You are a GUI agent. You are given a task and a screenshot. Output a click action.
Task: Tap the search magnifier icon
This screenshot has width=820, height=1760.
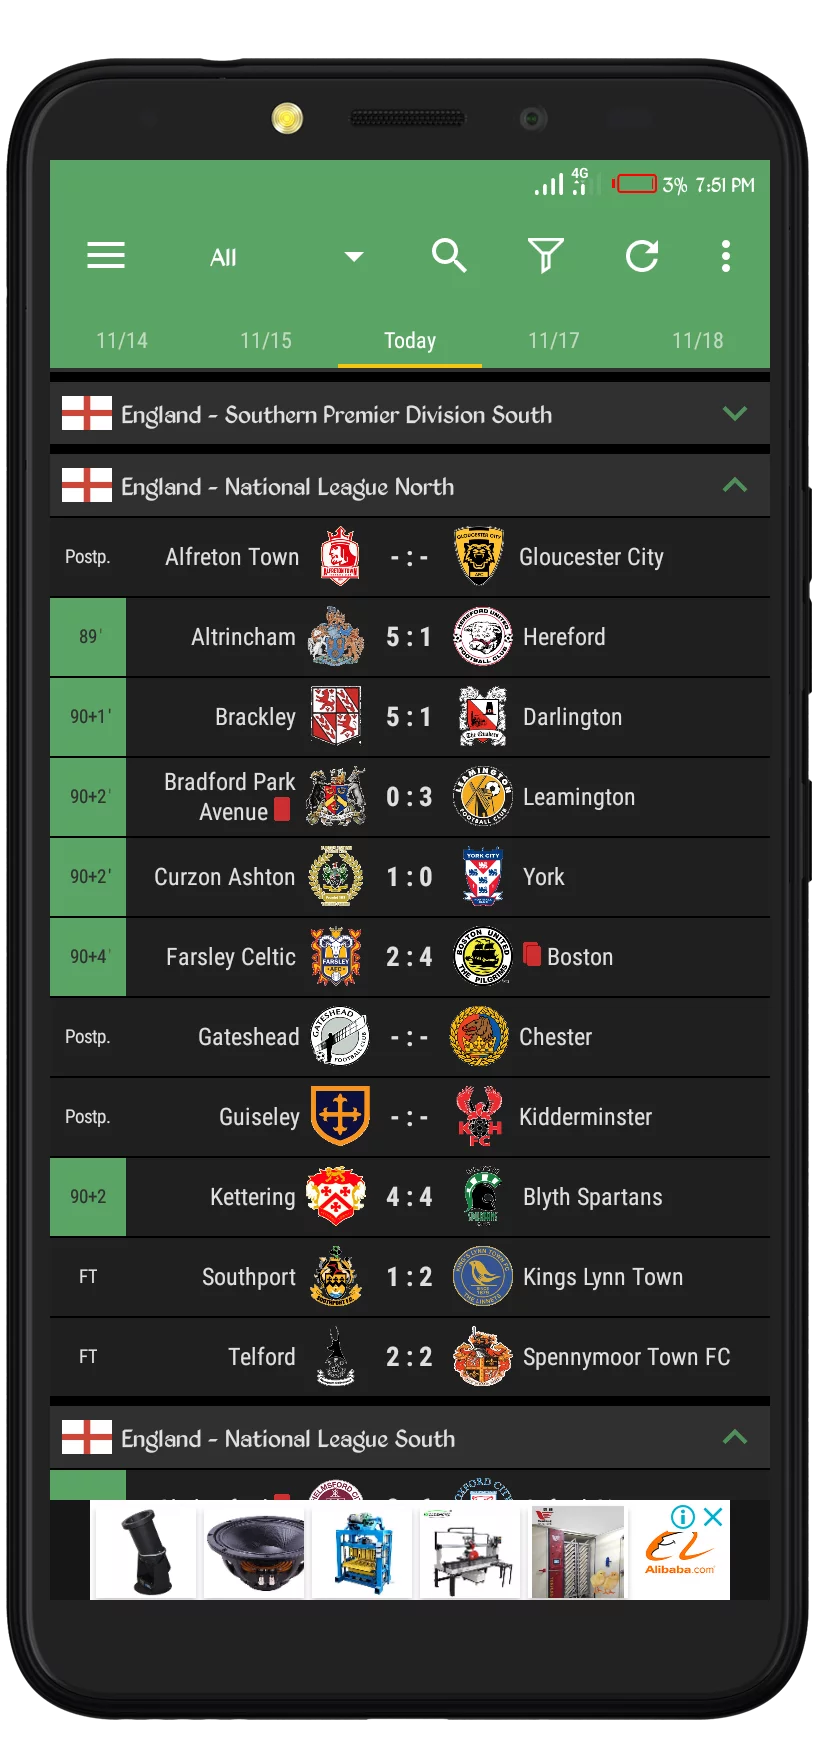pyautogui.click(x=449, y=256)
